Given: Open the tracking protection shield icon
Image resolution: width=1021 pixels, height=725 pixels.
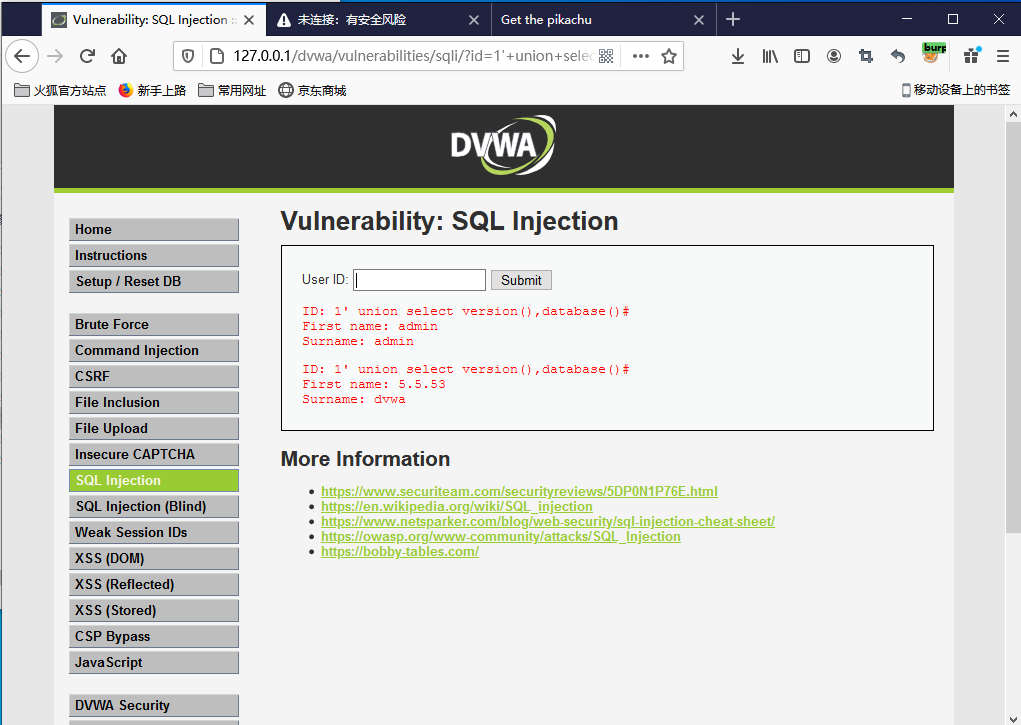Looking at the screenshot, I should (x=188, y=56).
